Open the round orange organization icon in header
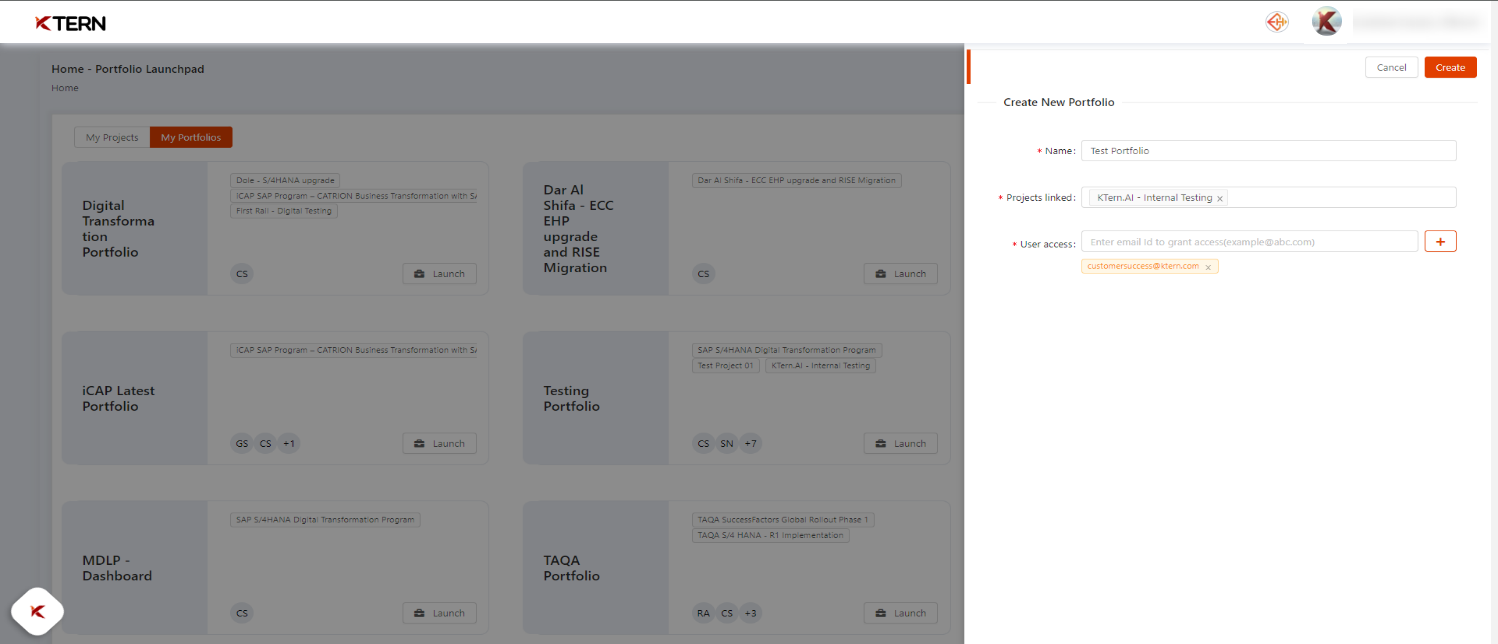This screenshot has width=1498, height=644. pyautogui.click(x=1277, y=22)
